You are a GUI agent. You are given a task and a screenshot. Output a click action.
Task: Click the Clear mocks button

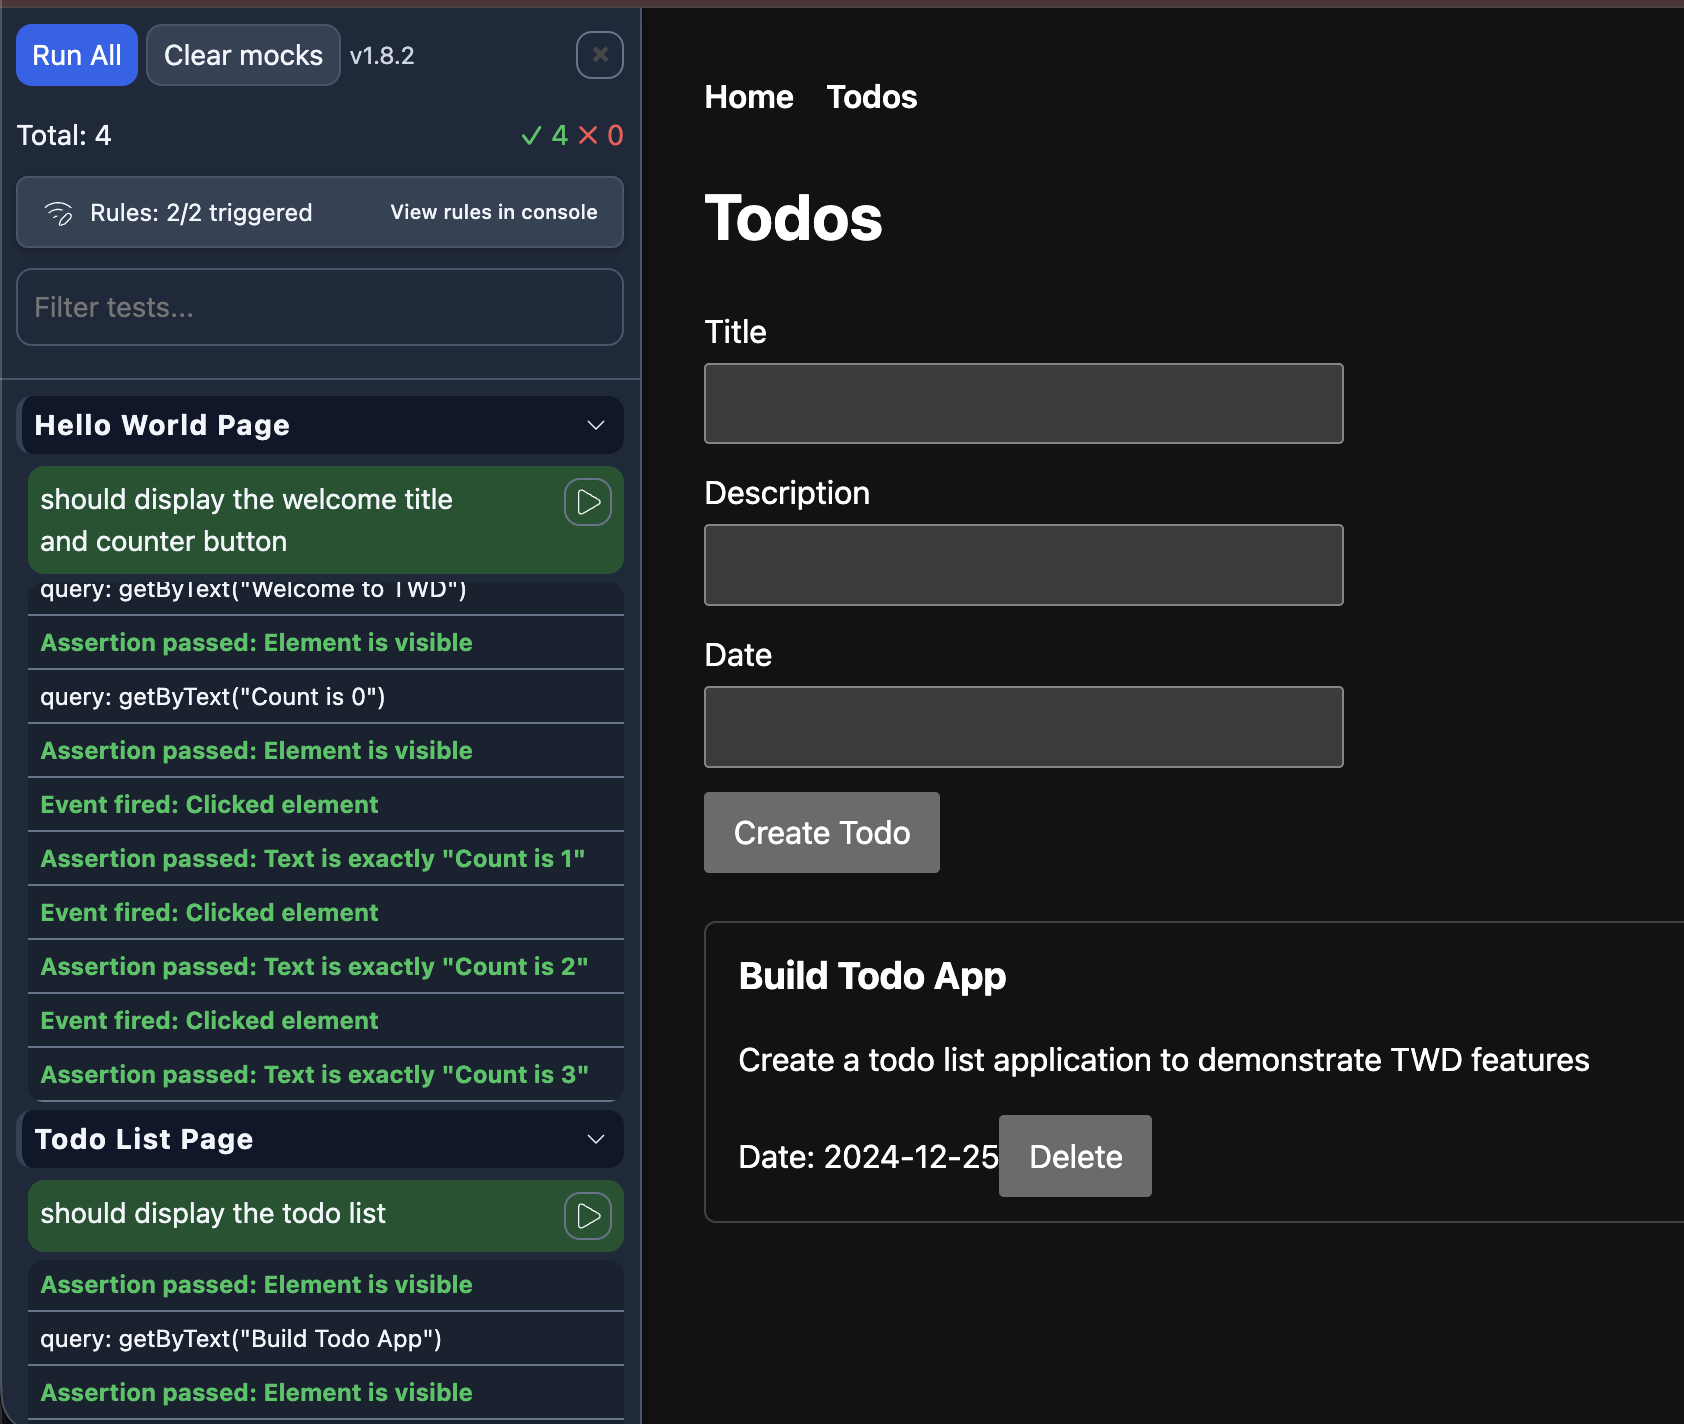coord(243,55)
